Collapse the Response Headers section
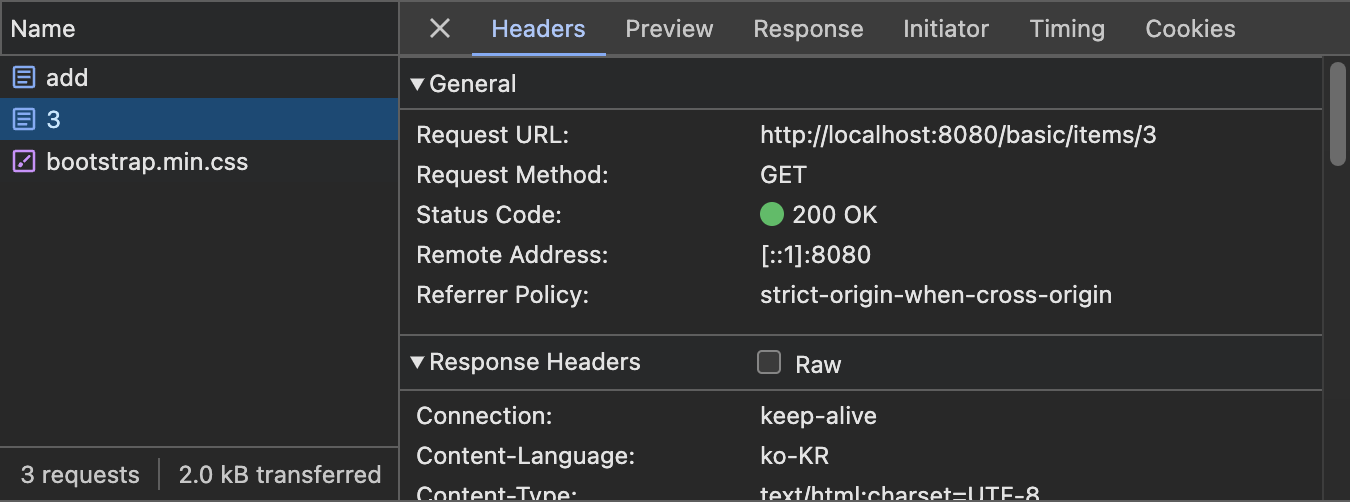This screenshot has height=502, width=1350. click(418, 363)
